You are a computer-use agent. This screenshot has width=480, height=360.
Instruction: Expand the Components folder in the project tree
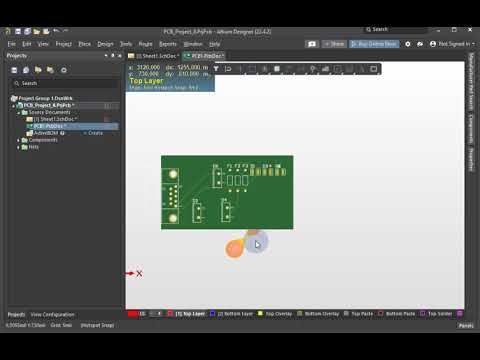(x=19, y=140)
